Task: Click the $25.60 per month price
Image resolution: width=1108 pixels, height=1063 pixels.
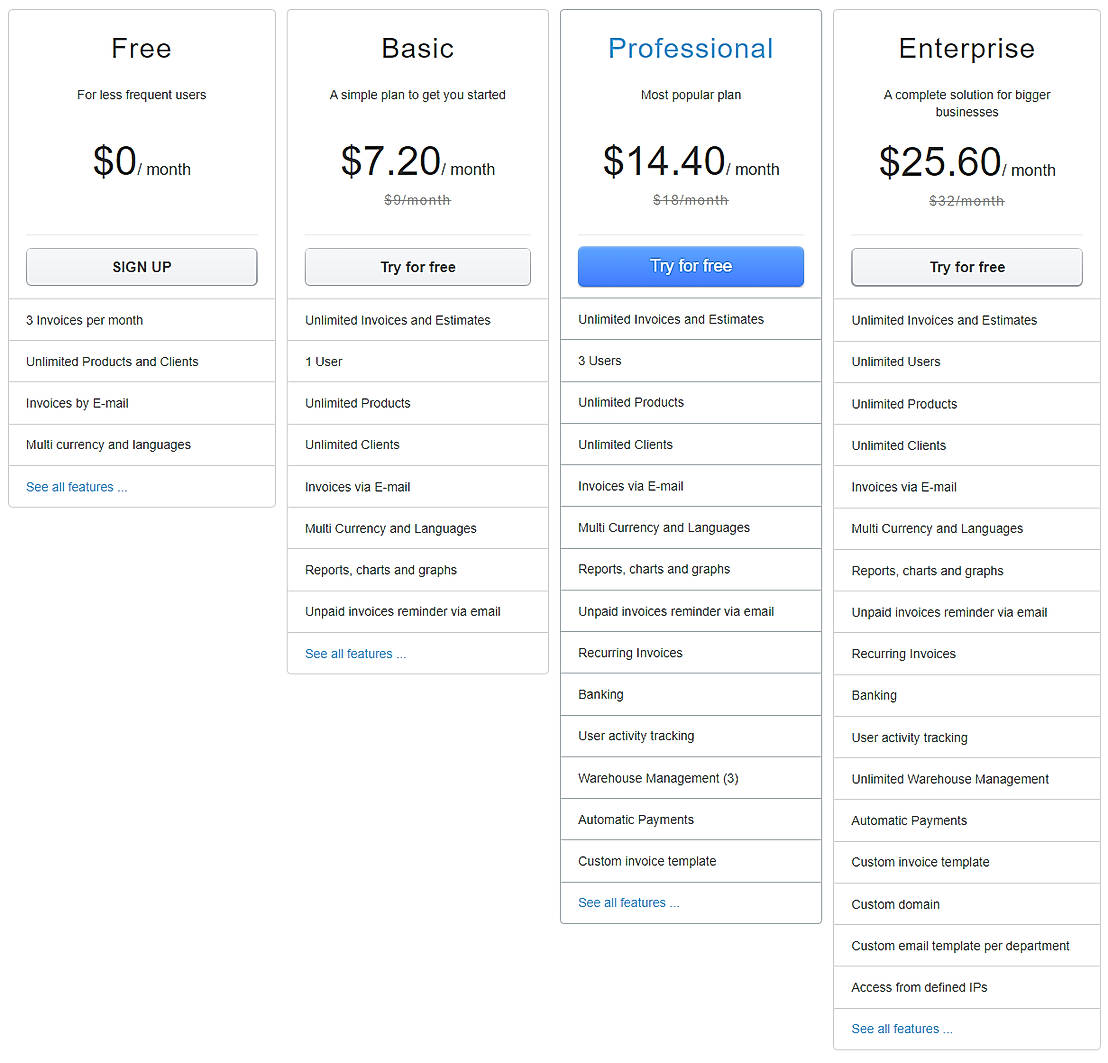Action: 966,163
